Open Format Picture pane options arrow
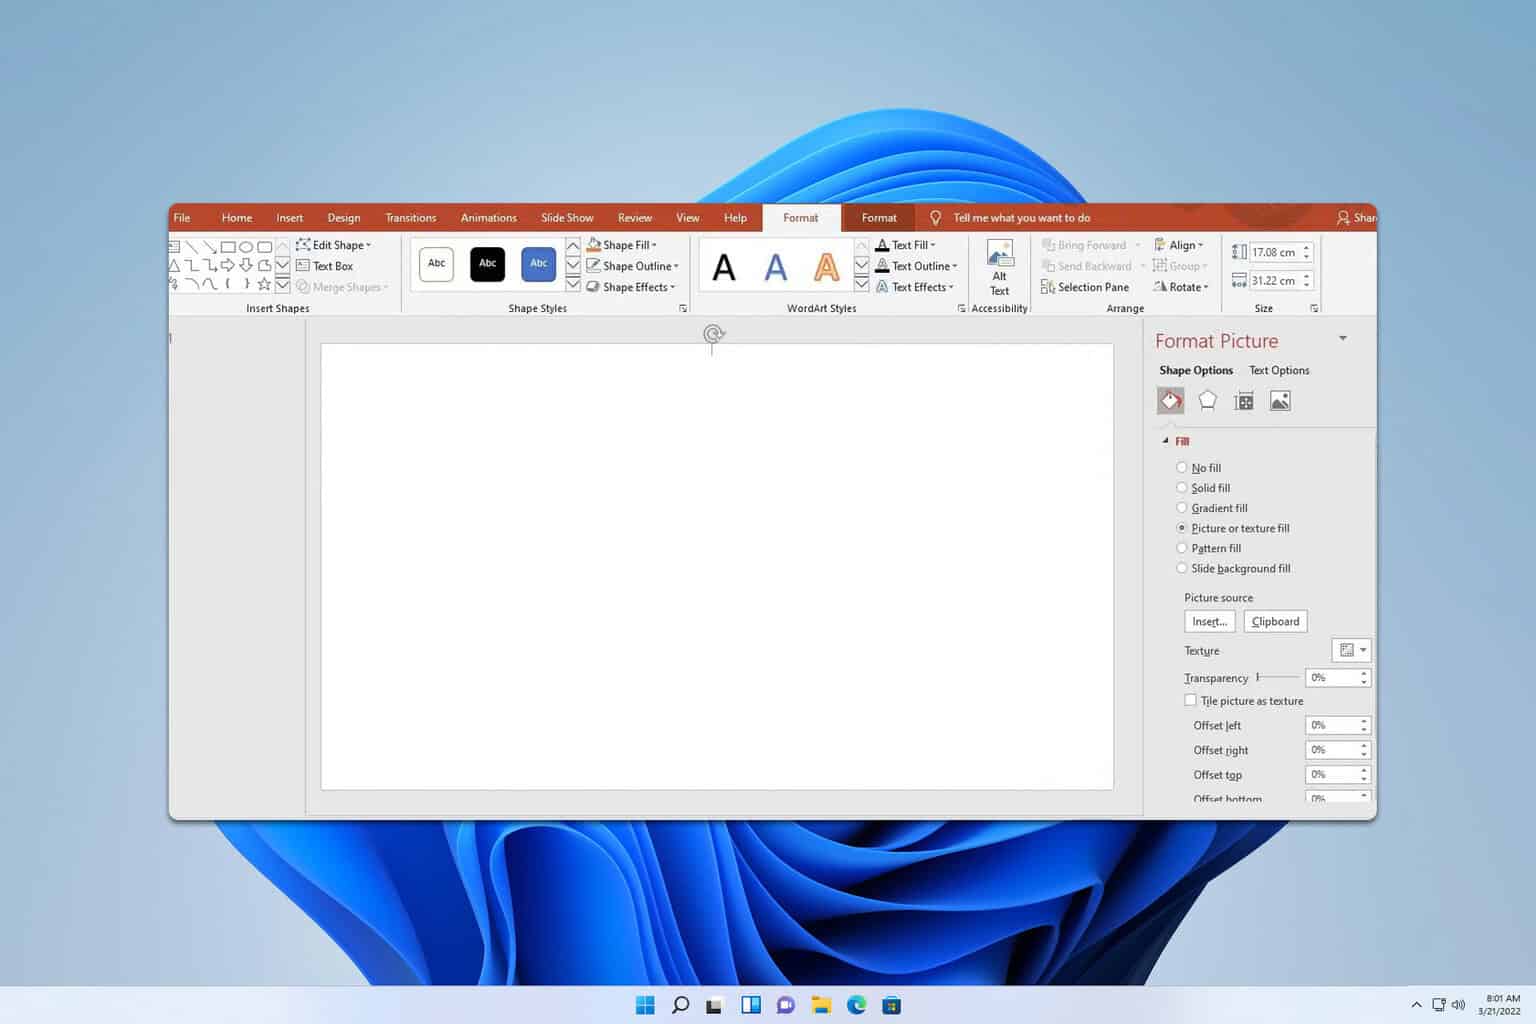1536x1024 pixels. coord(1343,339)
